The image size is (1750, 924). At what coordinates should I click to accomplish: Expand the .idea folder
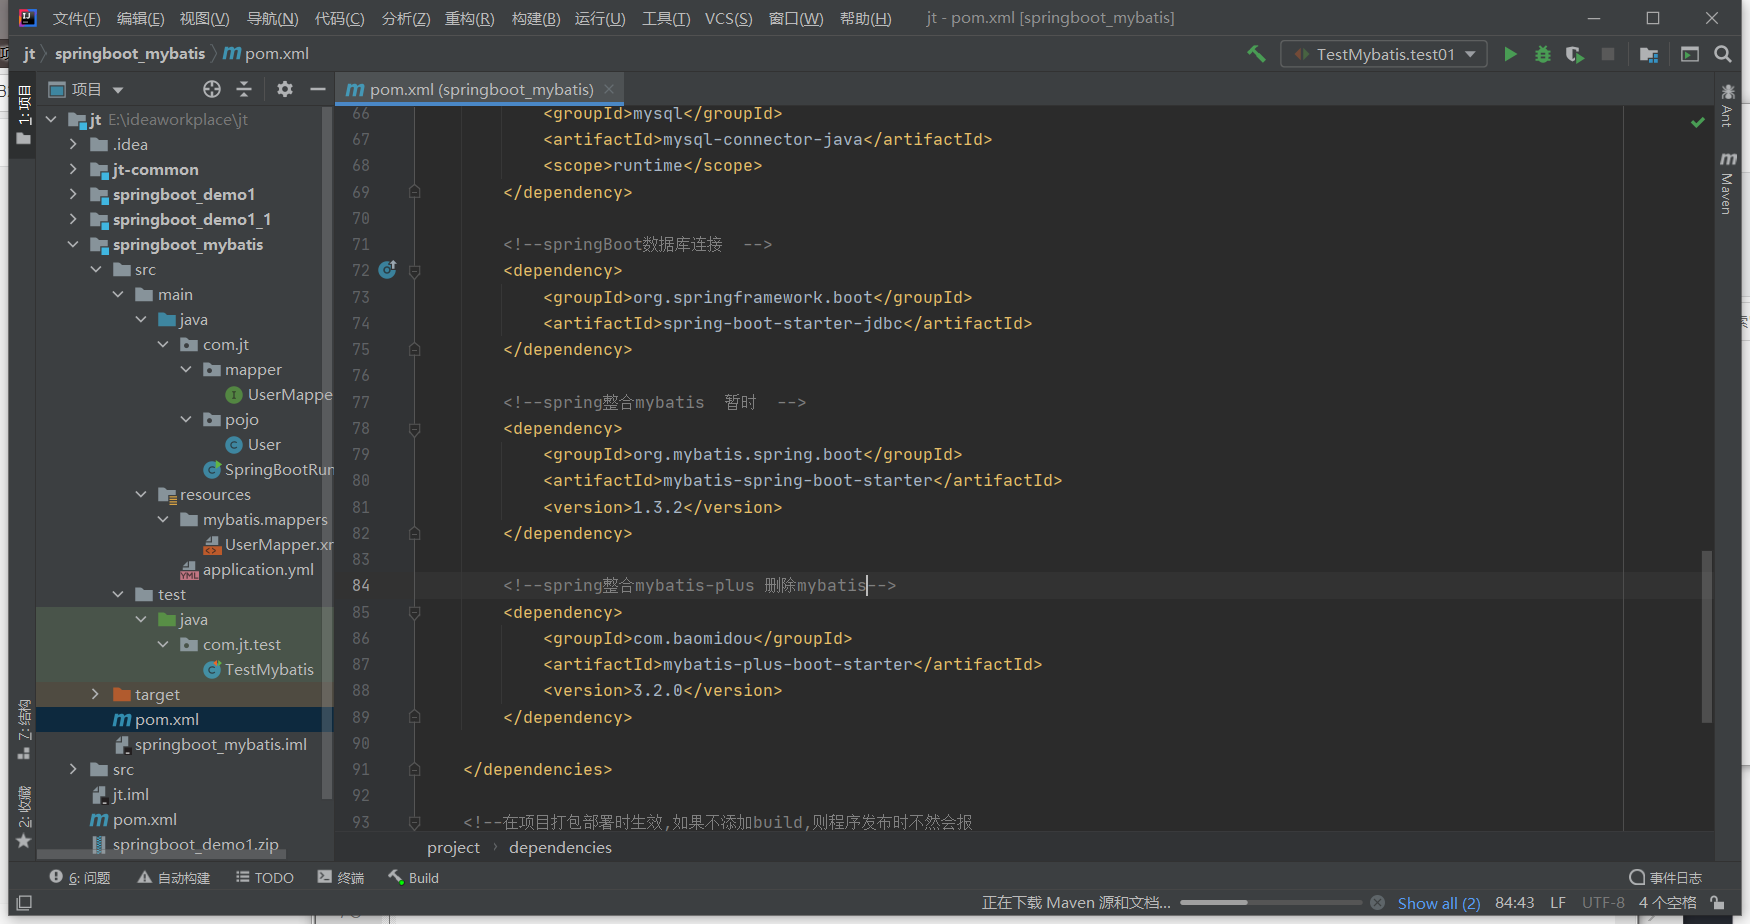(73, 144)
